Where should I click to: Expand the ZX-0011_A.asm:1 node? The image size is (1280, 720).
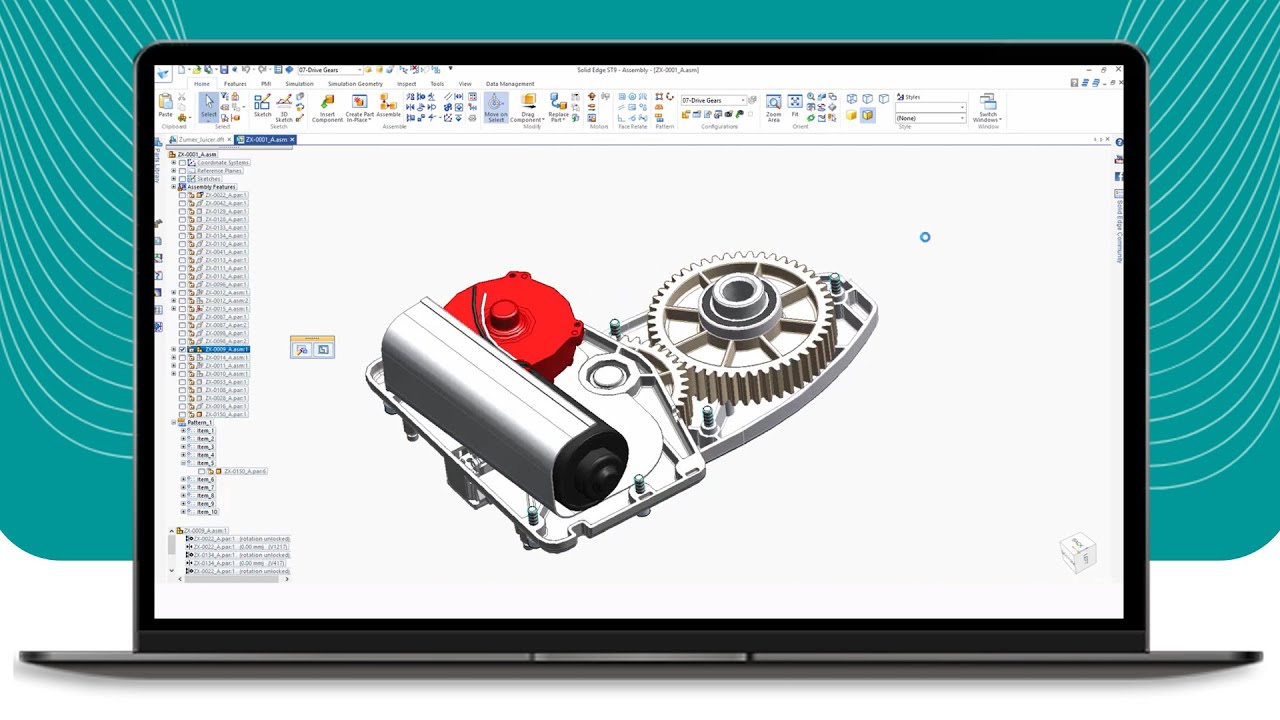pos(173,365)
